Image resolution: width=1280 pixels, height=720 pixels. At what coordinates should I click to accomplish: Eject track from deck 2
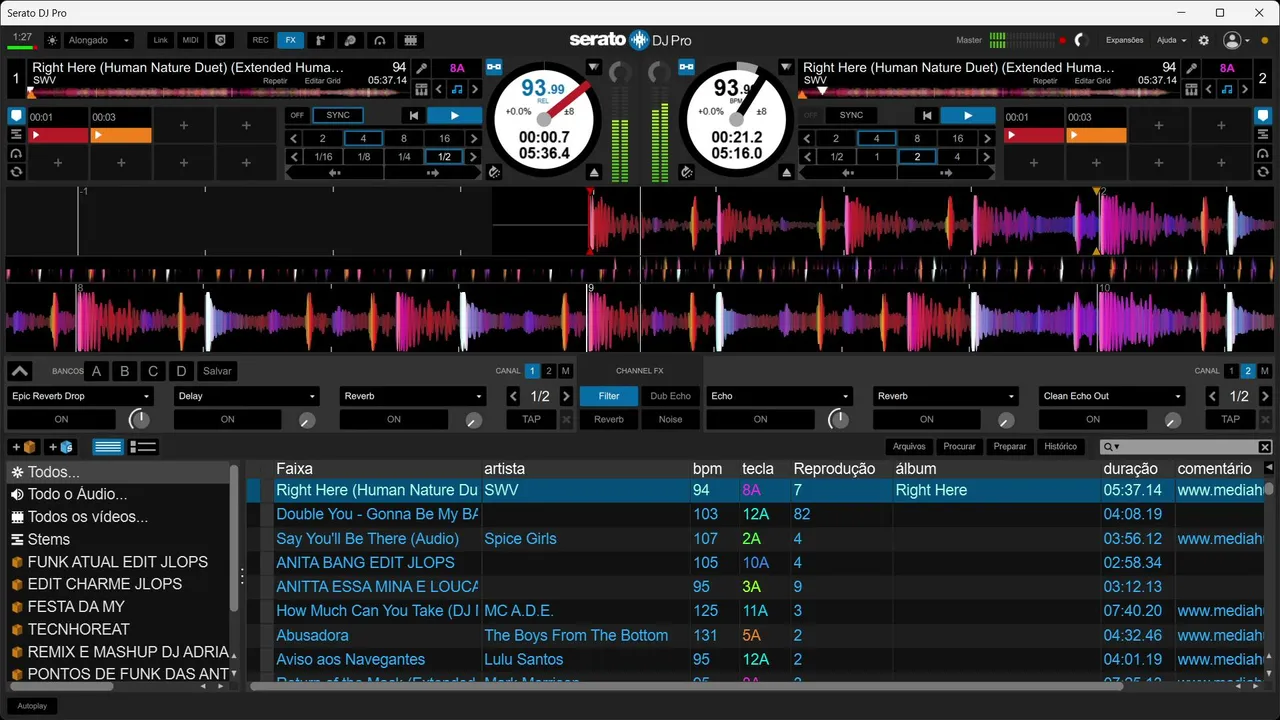tap(786, 172)
